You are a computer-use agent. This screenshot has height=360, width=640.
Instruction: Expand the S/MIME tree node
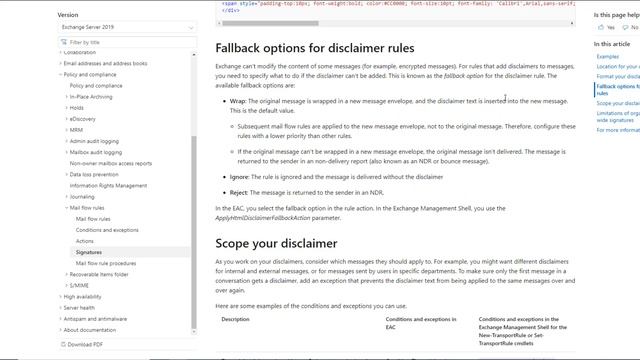[67, 286]
